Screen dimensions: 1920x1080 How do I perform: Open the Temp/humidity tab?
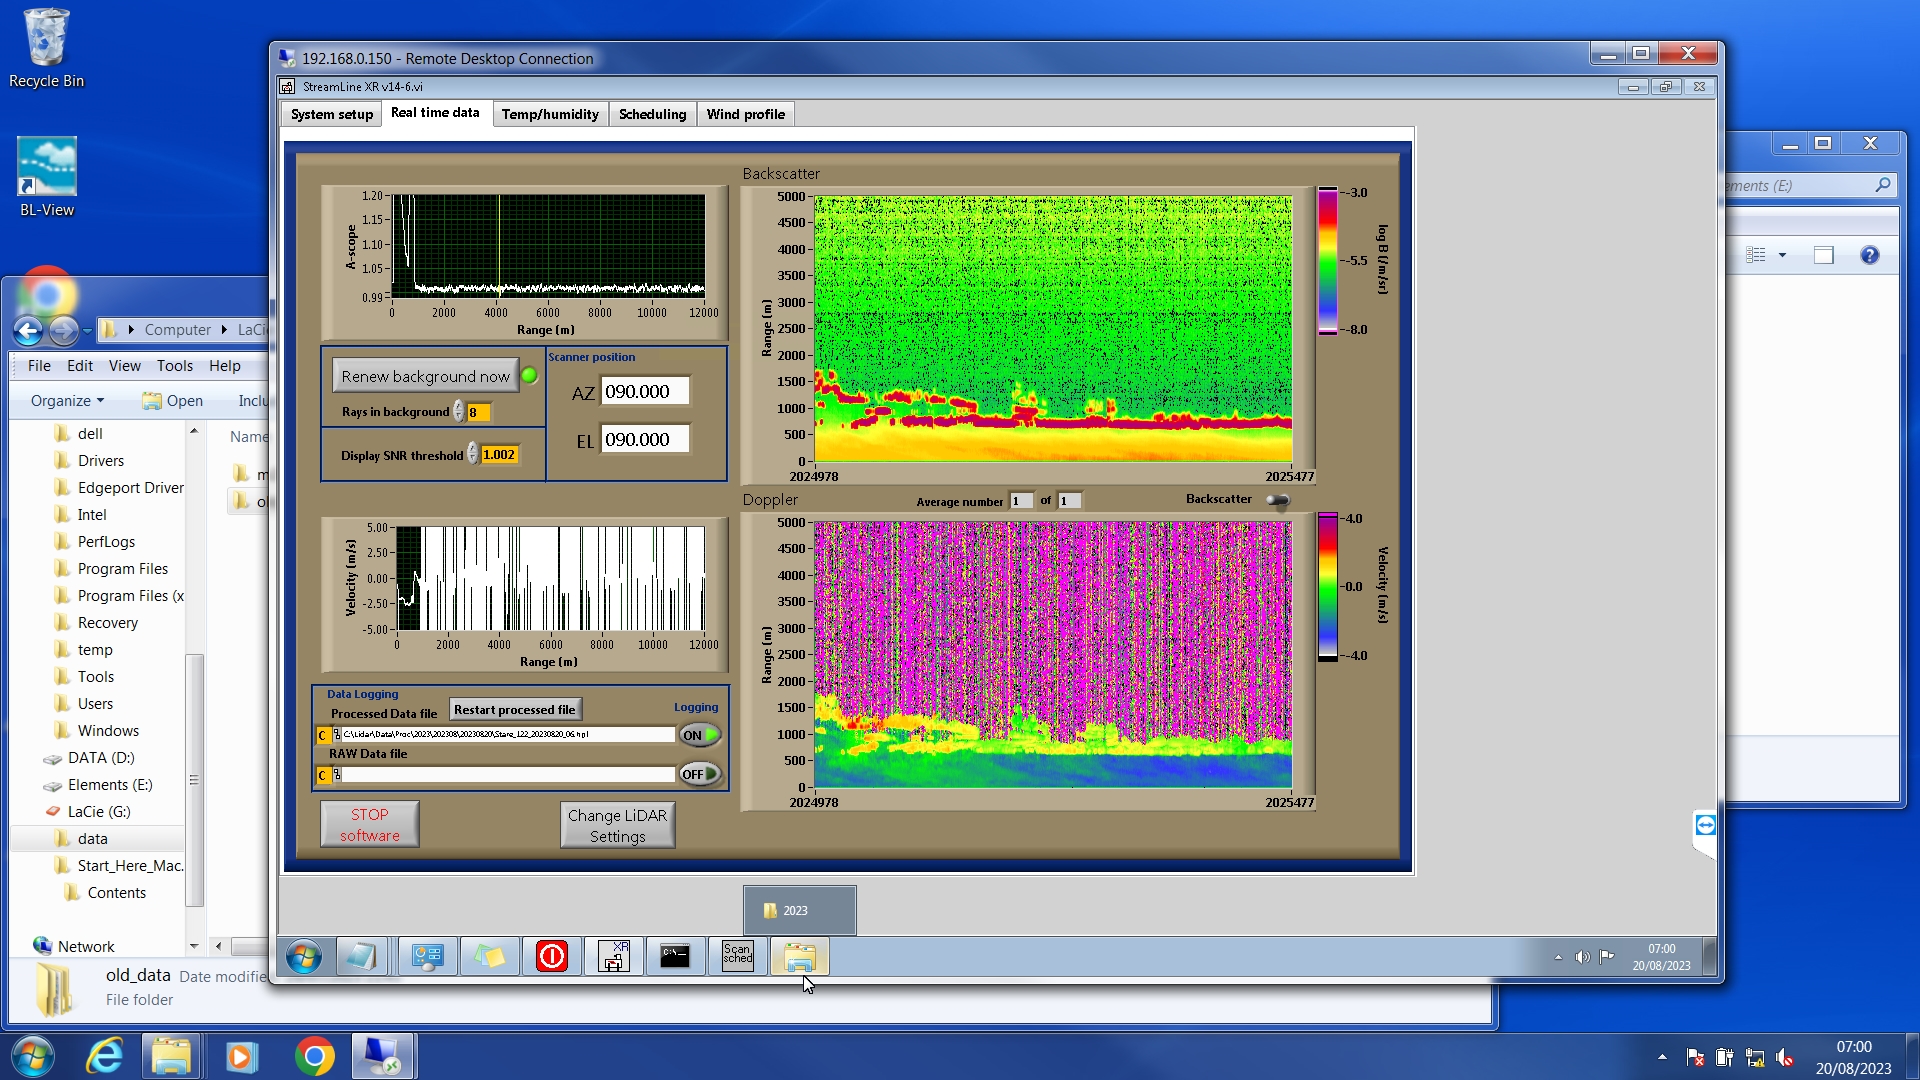point(549,114)
